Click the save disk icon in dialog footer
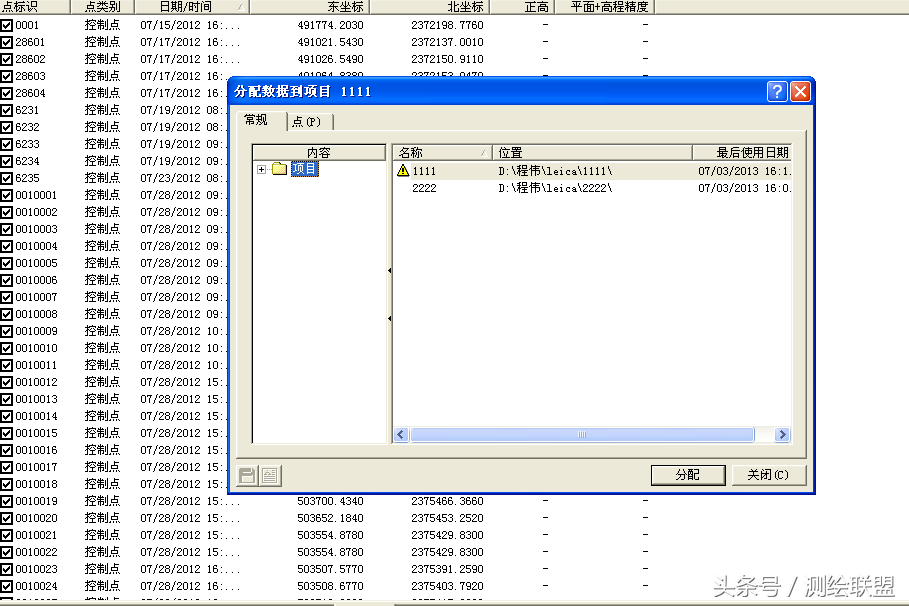Image resolution: width=909 pixels, height=606 pixels. click(247, 475)
